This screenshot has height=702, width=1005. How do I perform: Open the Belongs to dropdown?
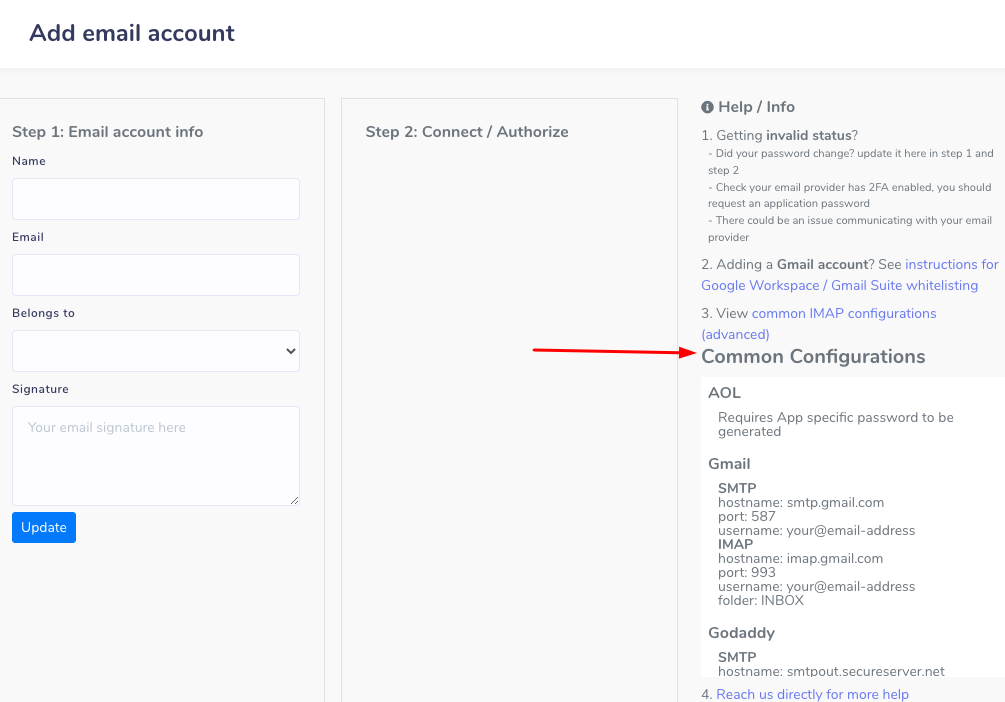[155, 351]
